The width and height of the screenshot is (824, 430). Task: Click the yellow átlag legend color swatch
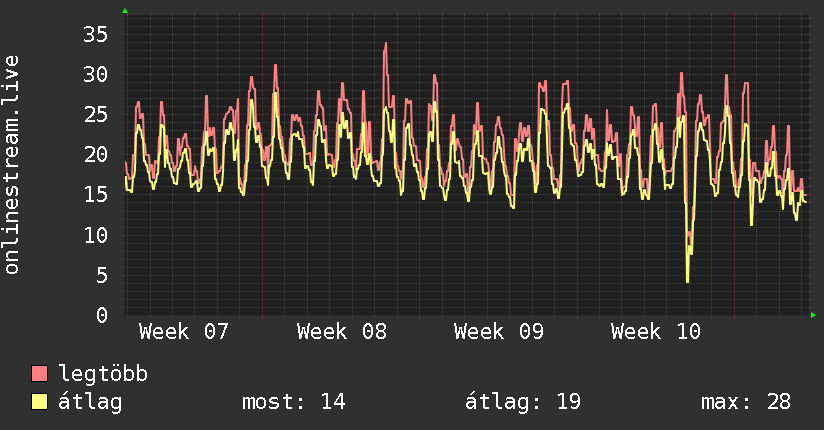(x=39, y=402)
